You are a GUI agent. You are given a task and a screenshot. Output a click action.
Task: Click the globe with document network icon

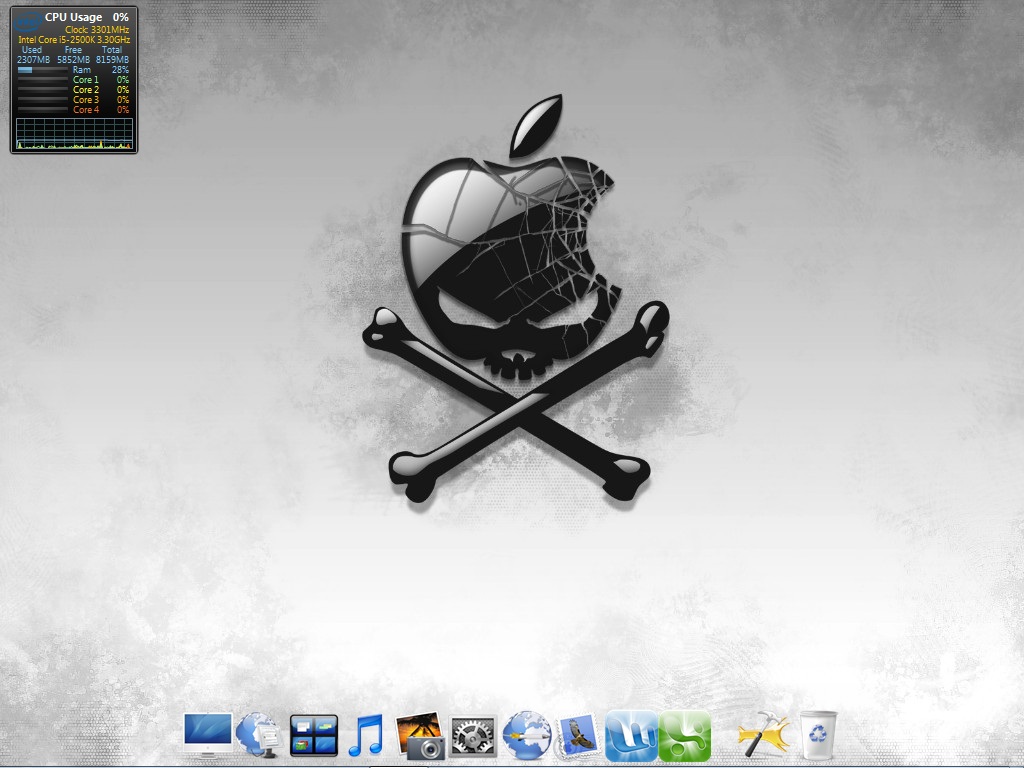(x=258, y=735)
